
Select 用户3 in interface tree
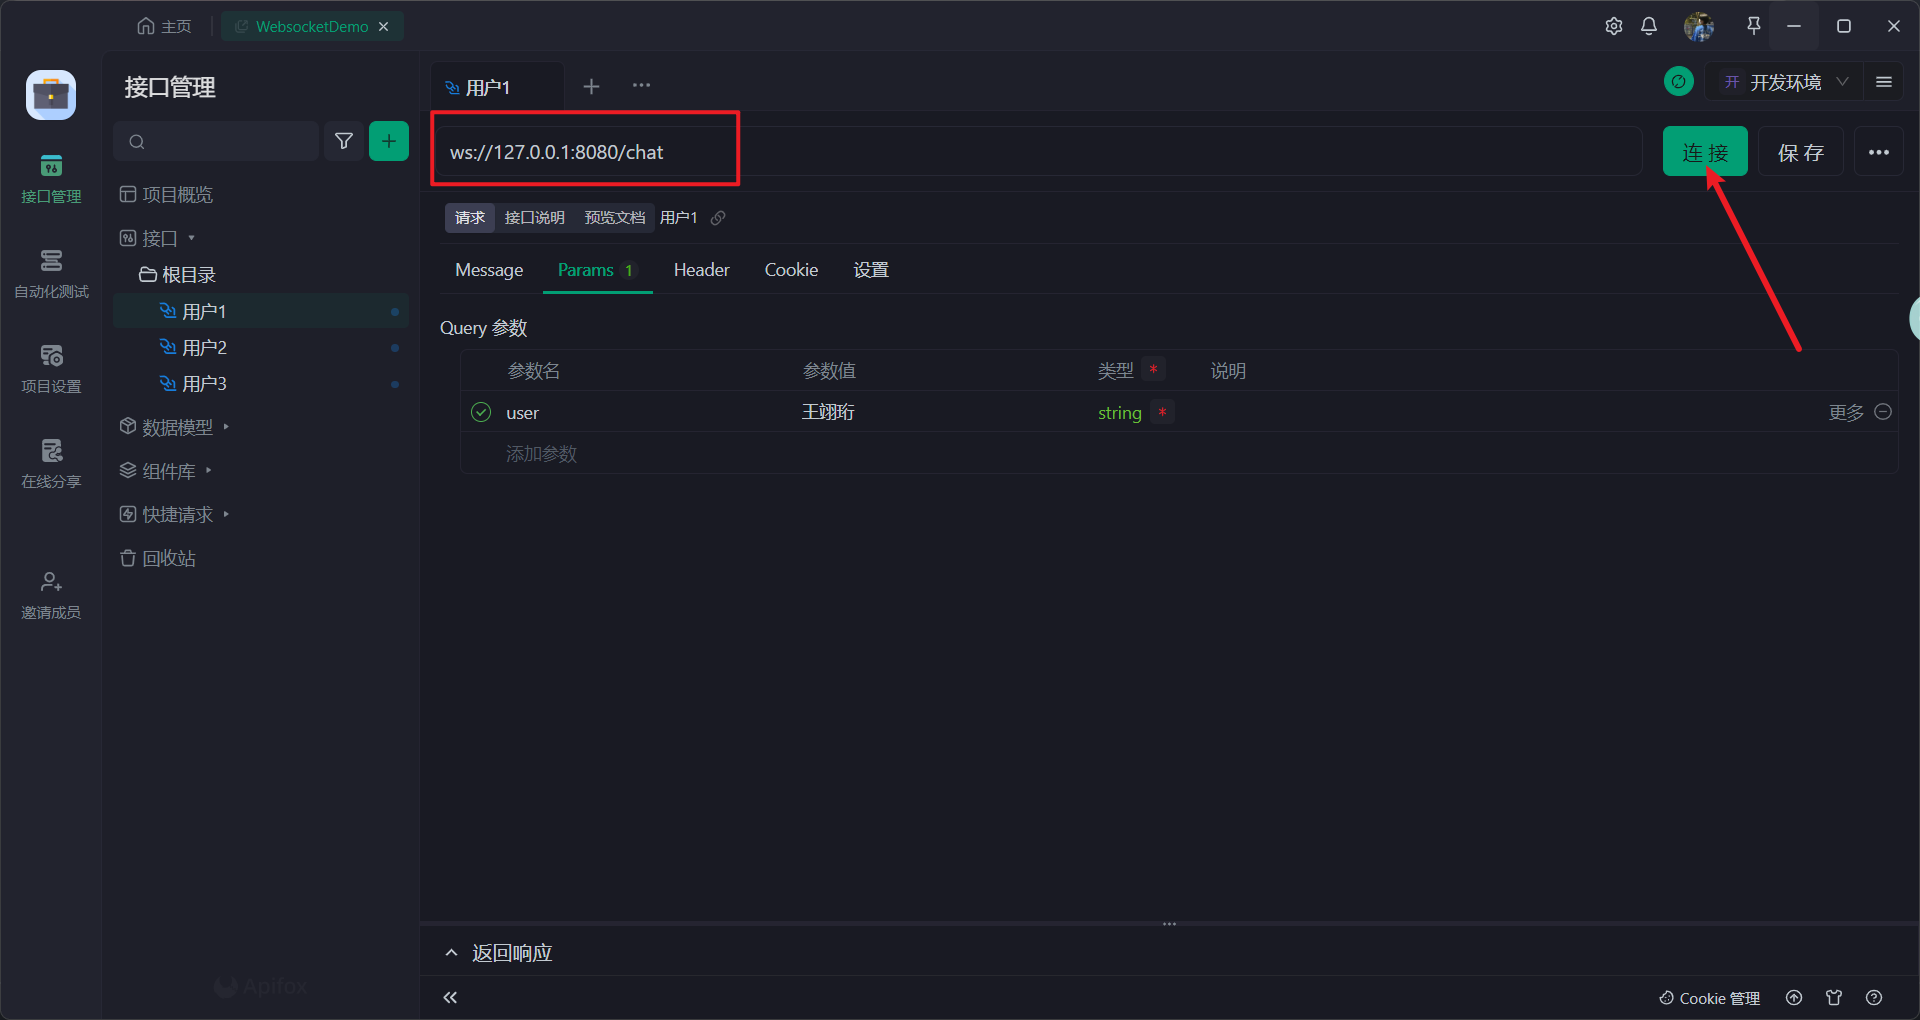click(261, 384)
